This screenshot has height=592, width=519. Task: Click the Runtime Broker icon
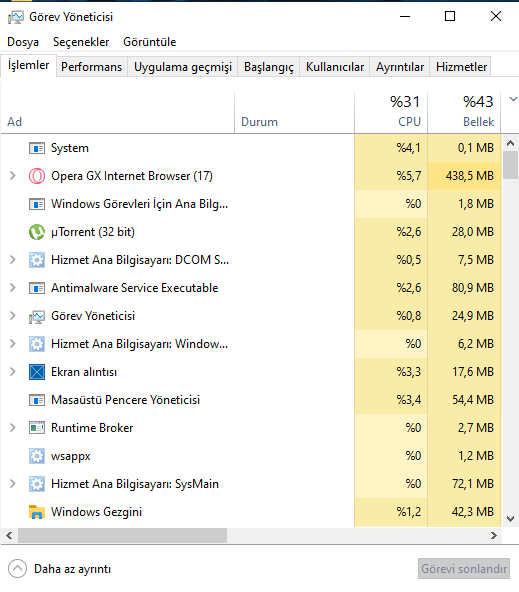[x=37, y=428]
